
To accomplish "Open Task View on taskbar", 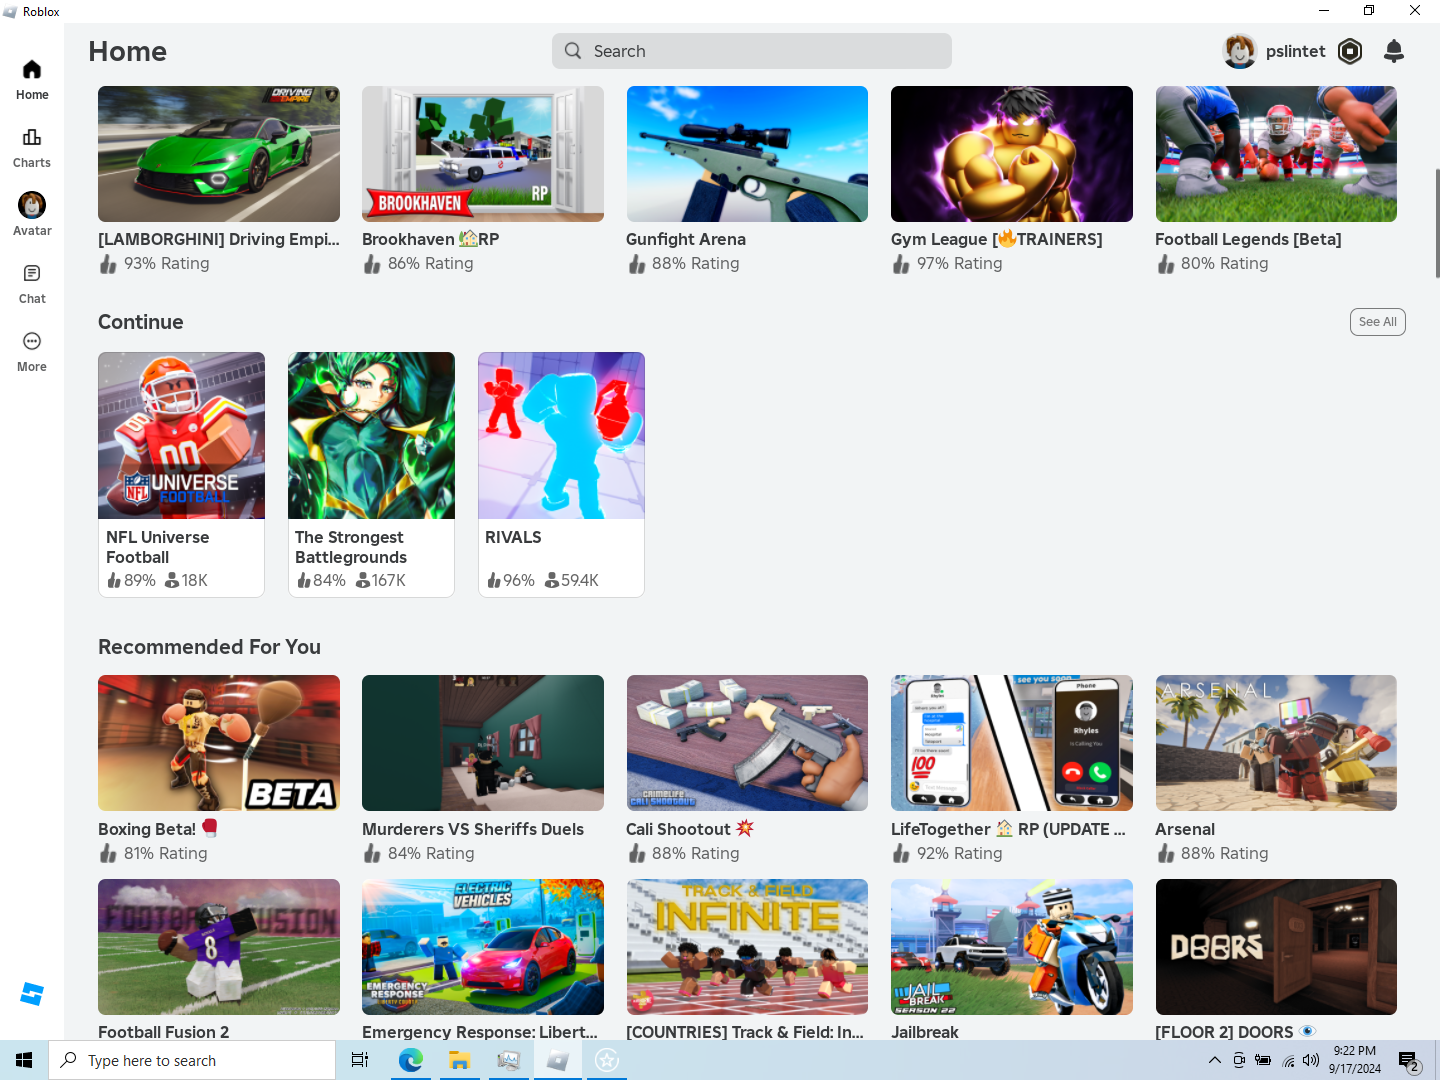I will pyautogui.click(x=360, y=1060).
